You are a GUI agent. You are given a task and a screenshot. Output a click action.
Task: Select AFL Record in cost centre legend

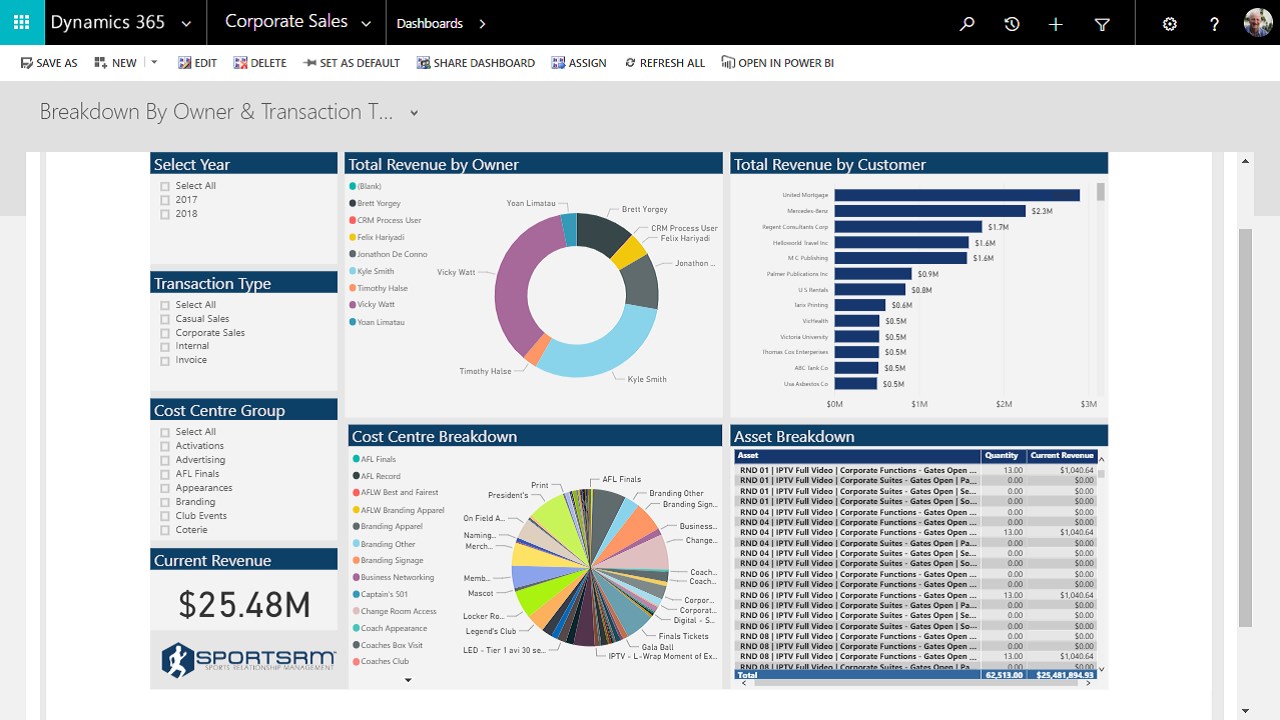[380, 476]
